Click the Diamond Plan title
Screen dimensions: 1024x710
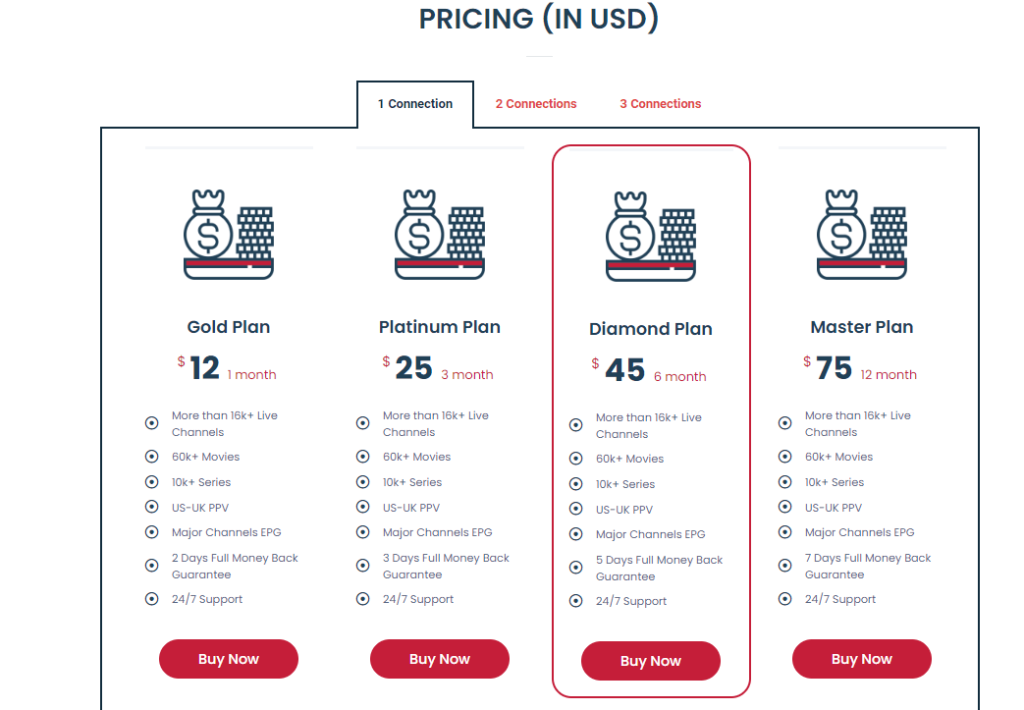[x=650, y=329]
